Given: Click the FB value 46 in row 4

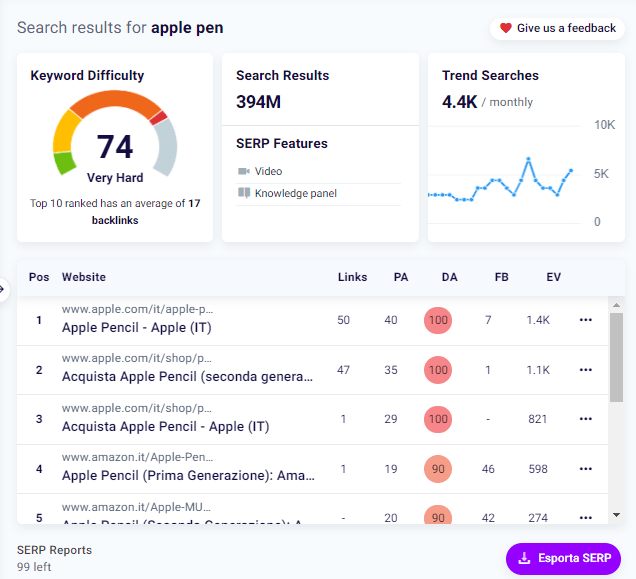Looking at the screenshot, I should point(488,469).
